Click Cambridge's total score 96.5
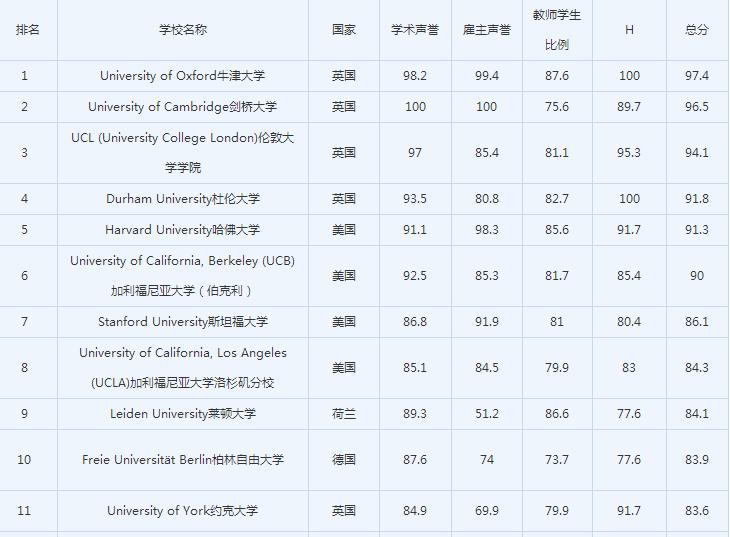The image size is (730, 537). coord(697,107)
